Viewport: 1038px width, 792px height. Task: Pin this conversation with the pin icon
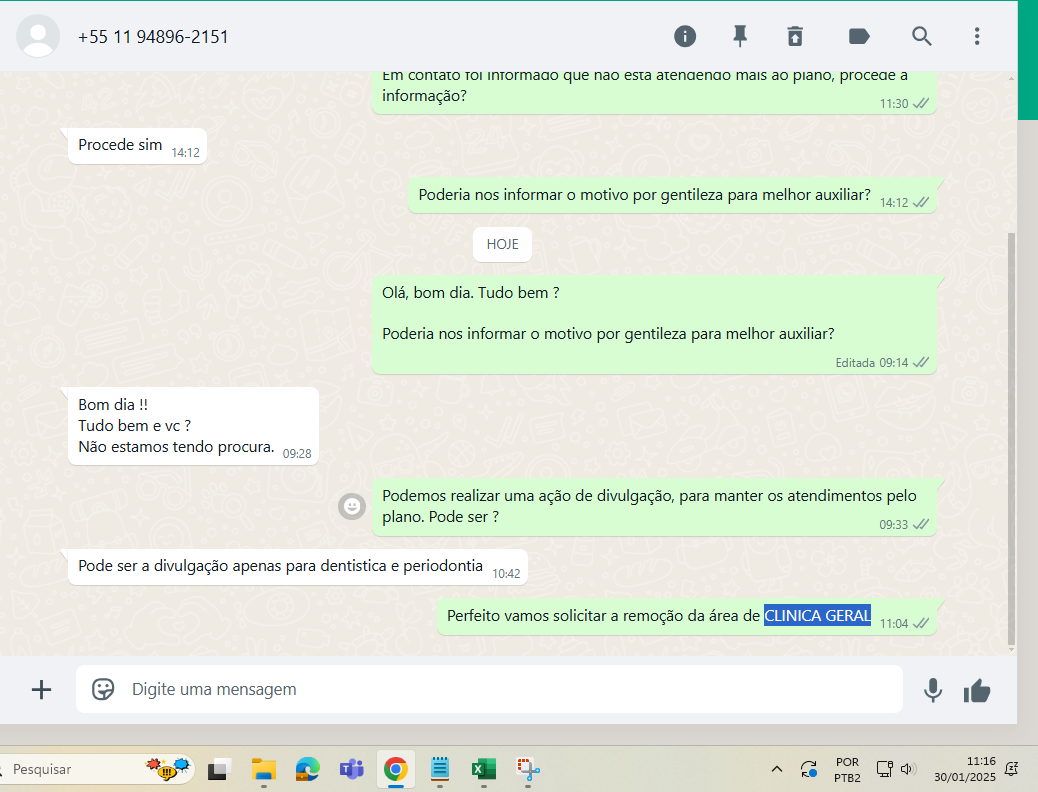pos(740,36)
